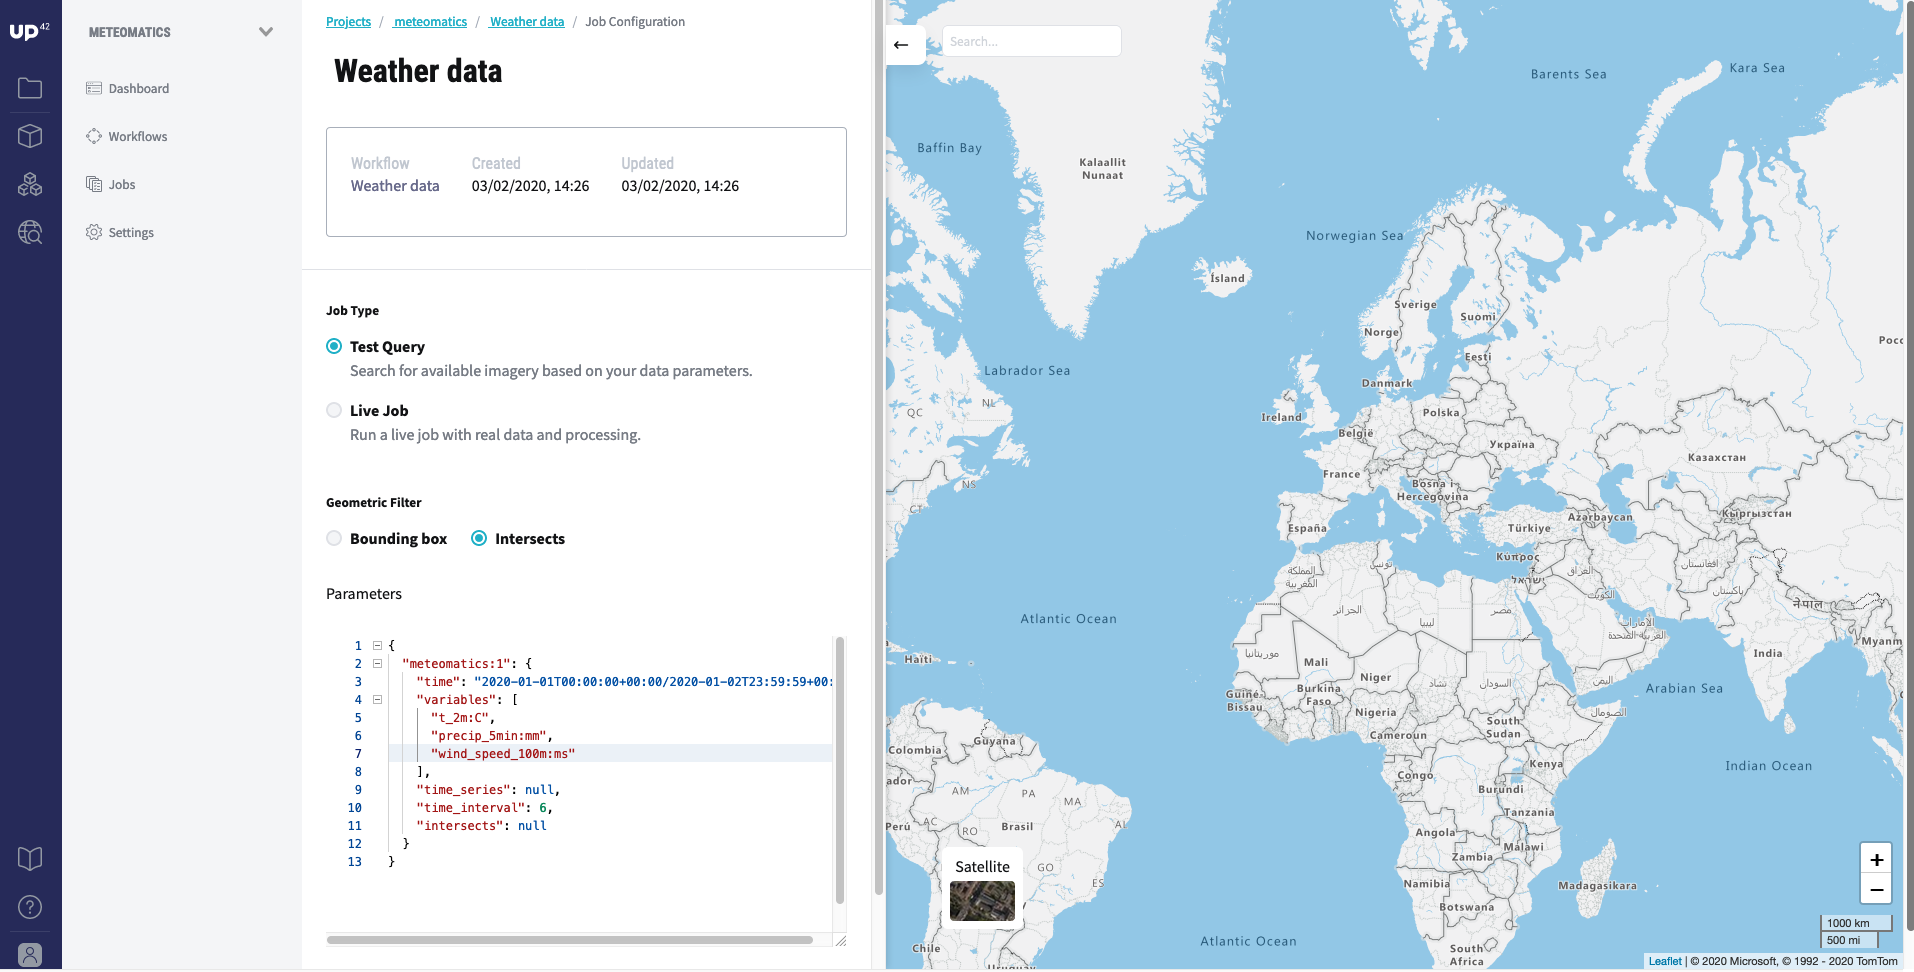Zoom in the map with plus button

1876,859
